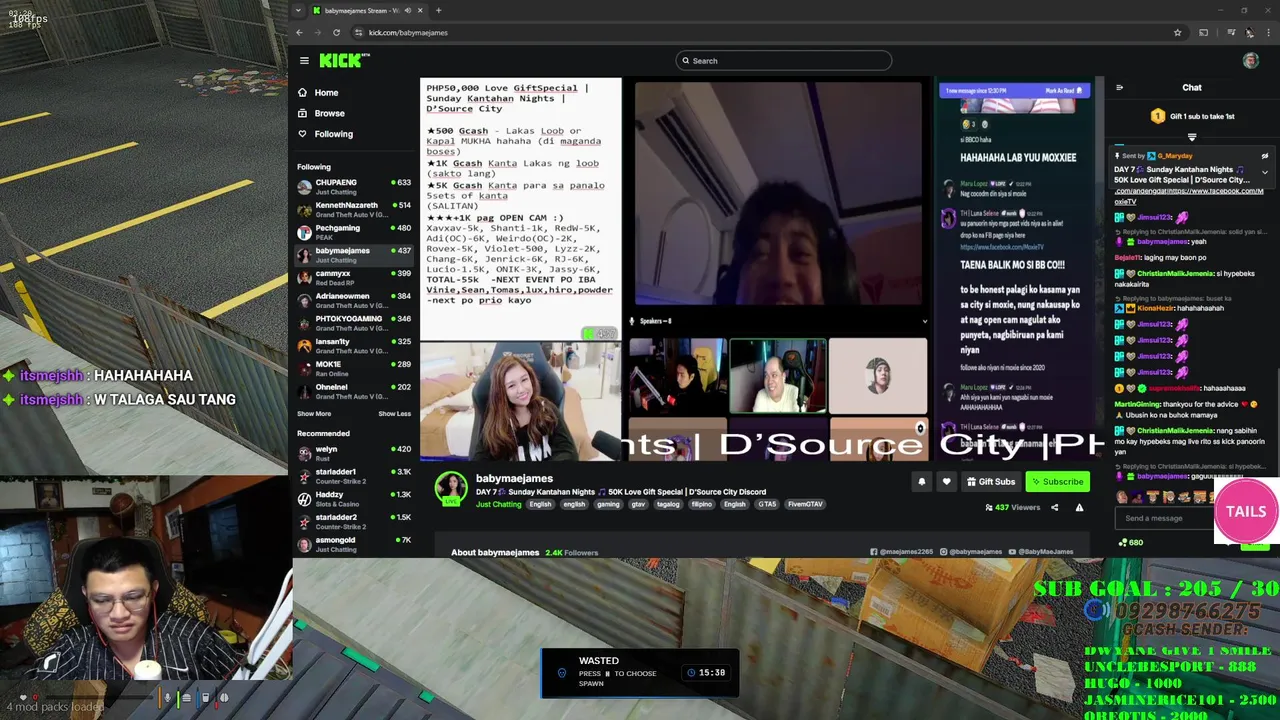Open CHUPAENG channel in Following list
1280x720 pixels.
pyautogui.click(x=354, y=187)
